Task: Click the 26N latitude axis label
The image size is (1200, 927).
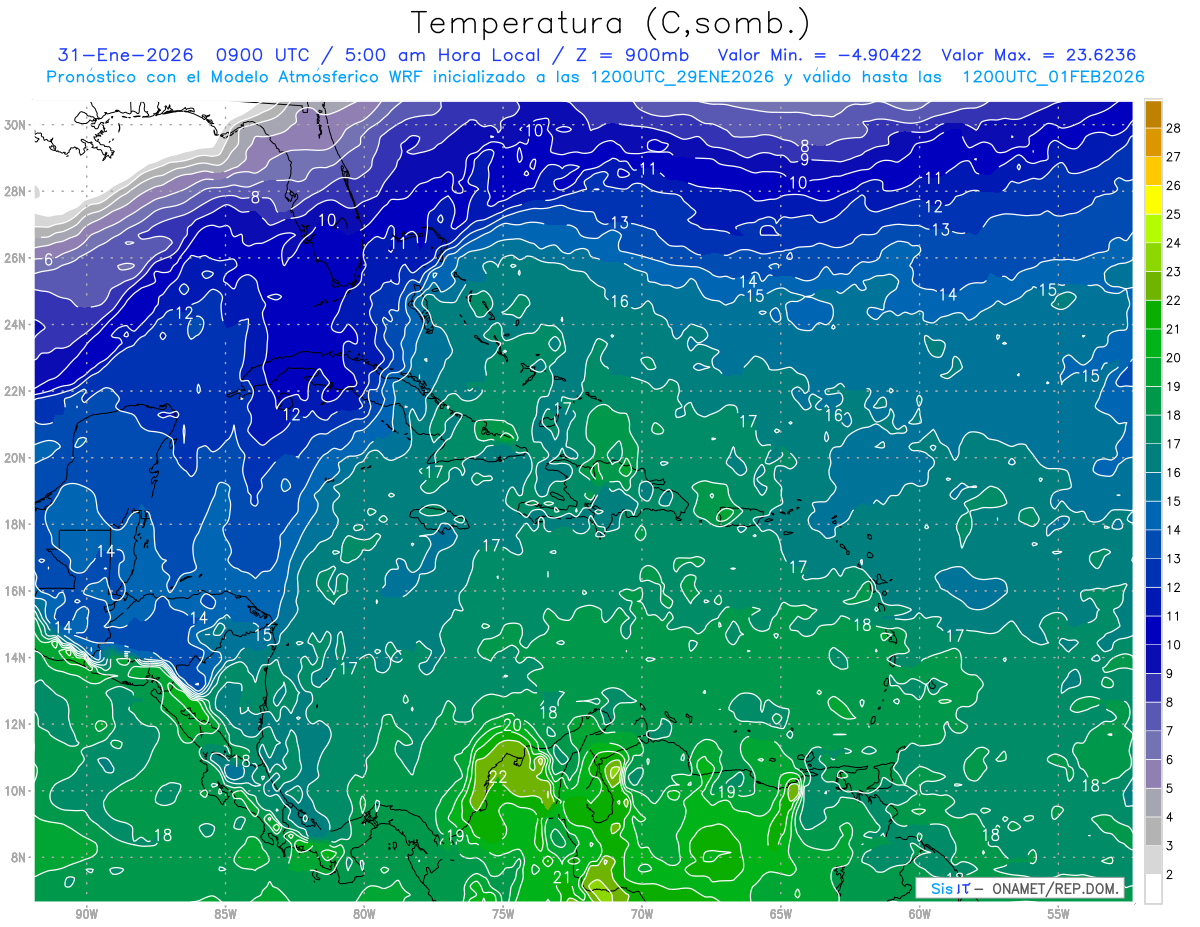Action: tap(16, 258)
